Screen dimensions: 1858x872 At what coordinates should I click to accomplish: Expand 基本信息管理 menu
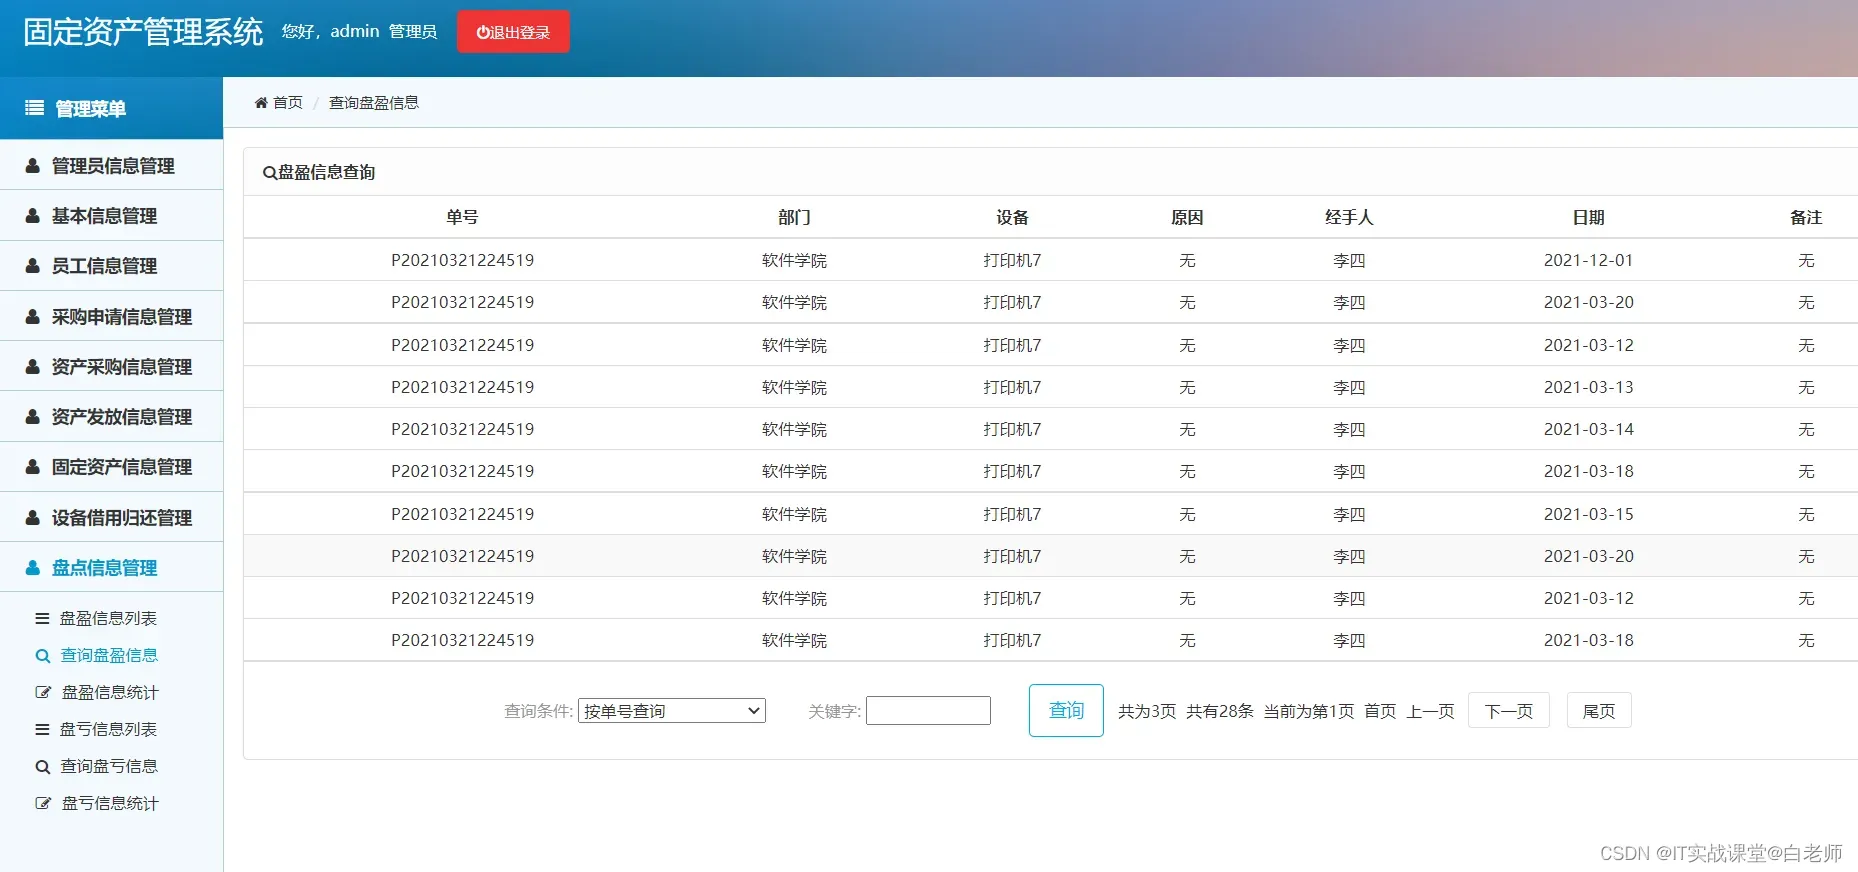click(111, 216)
